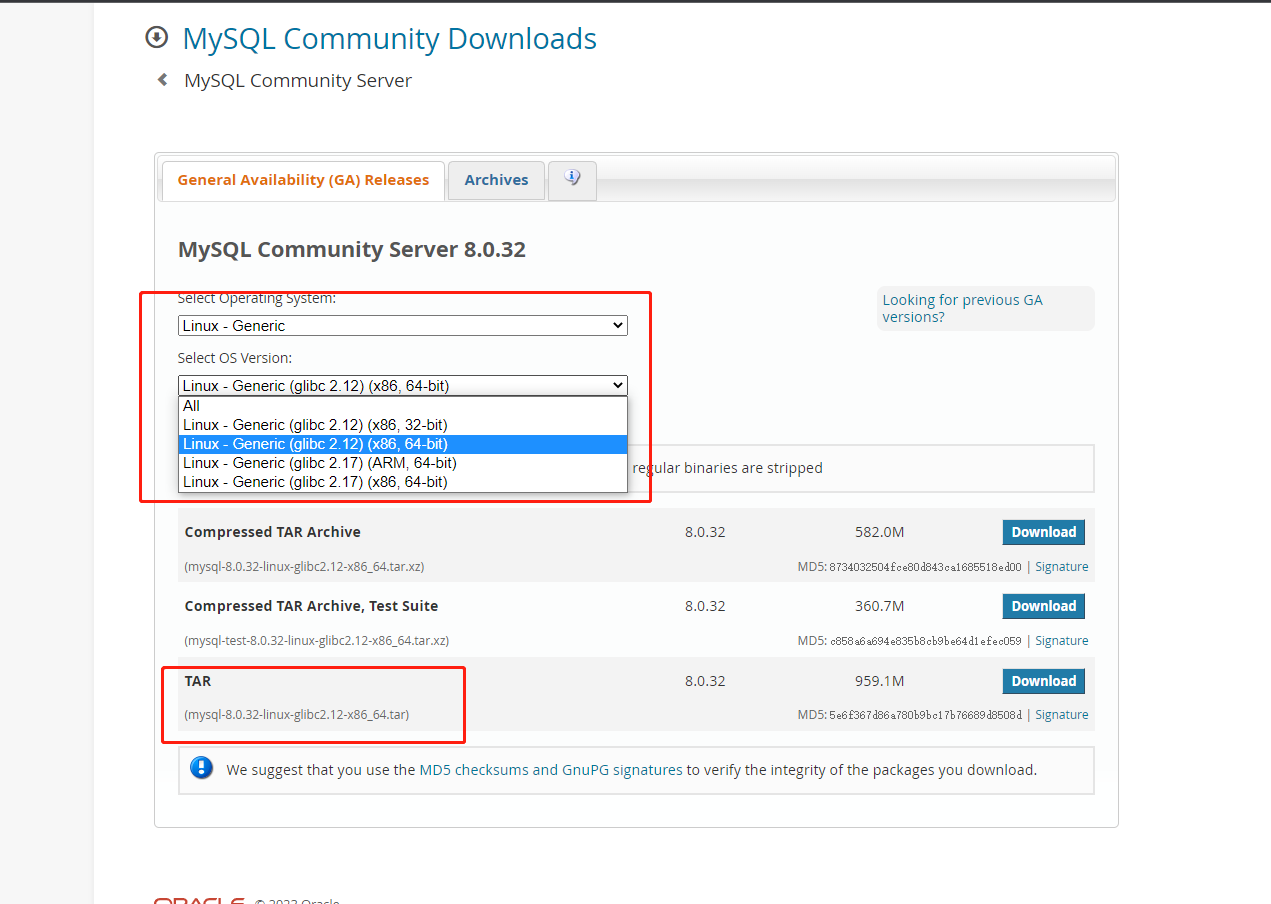Click the back chevron before MySQL Community Server
1271x904 pixels.
(x=162, y=79)
